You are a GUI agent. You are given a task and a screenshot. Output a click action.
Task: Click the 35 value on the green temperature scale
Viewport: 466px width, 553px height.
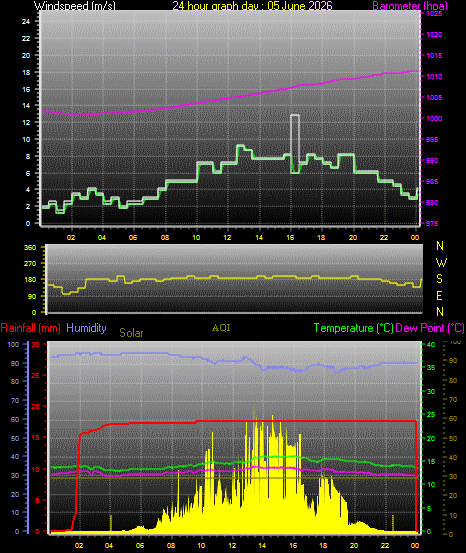tap(431, 367)
